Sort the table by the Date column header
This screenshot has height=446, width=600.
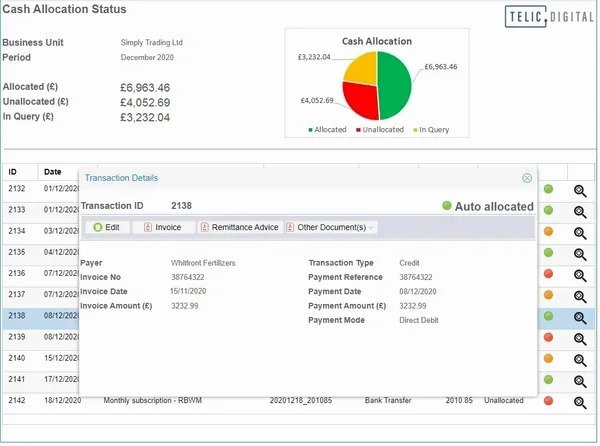(x=52, y=171)
